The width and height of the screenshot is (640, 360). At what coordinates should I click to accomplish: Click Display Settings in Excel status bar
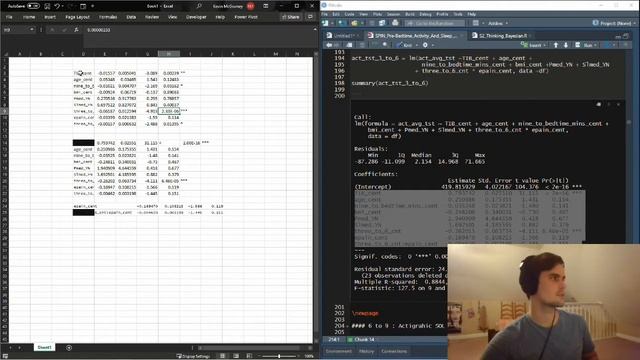click(x=193, y=356)
